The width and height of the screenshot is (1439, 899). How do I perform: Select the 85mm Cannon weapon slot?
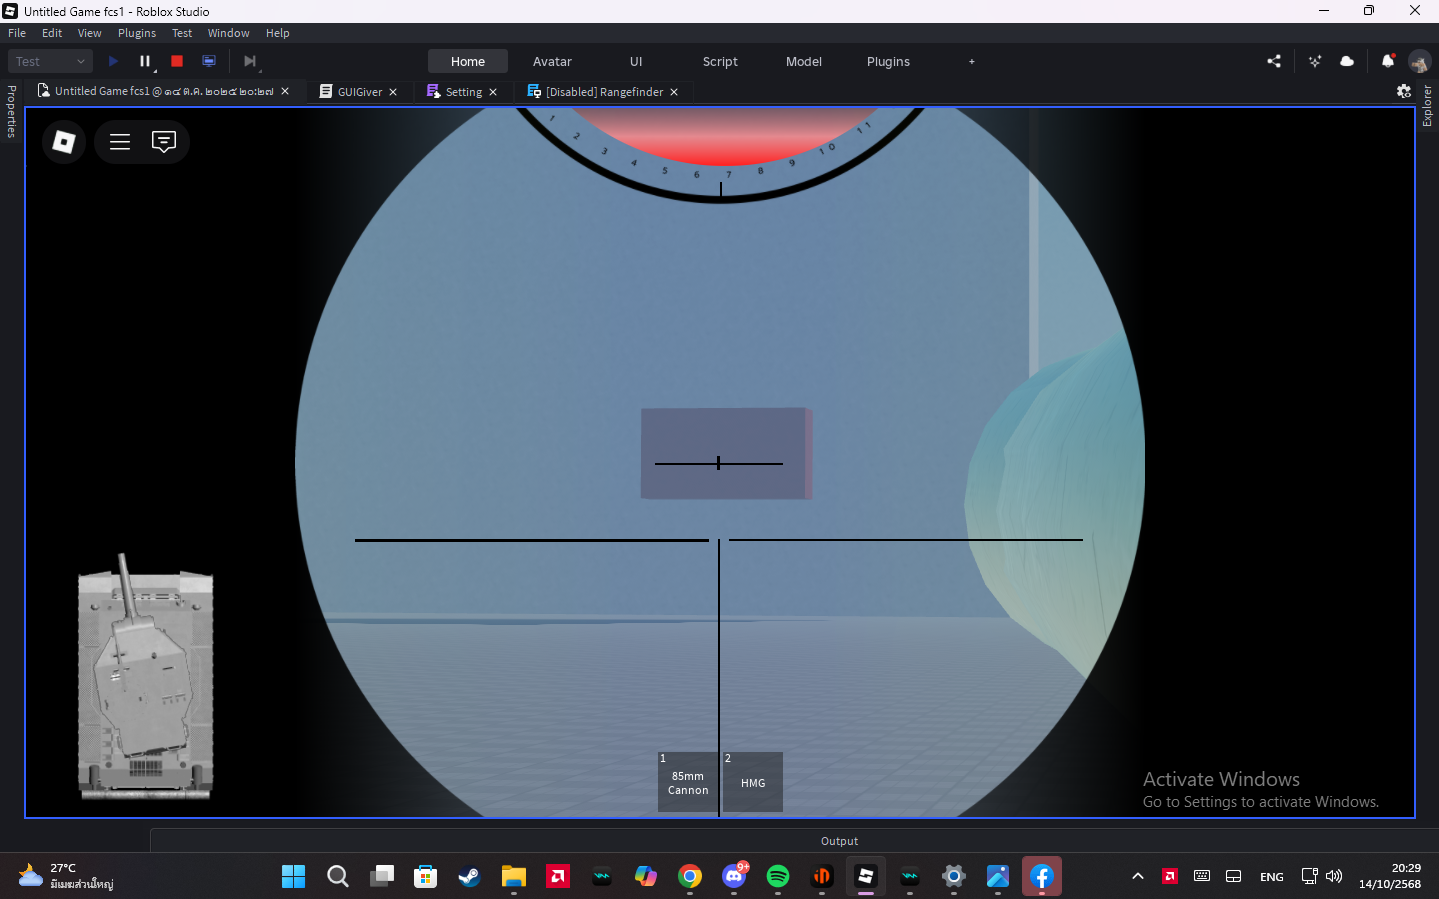click(688, 782)
